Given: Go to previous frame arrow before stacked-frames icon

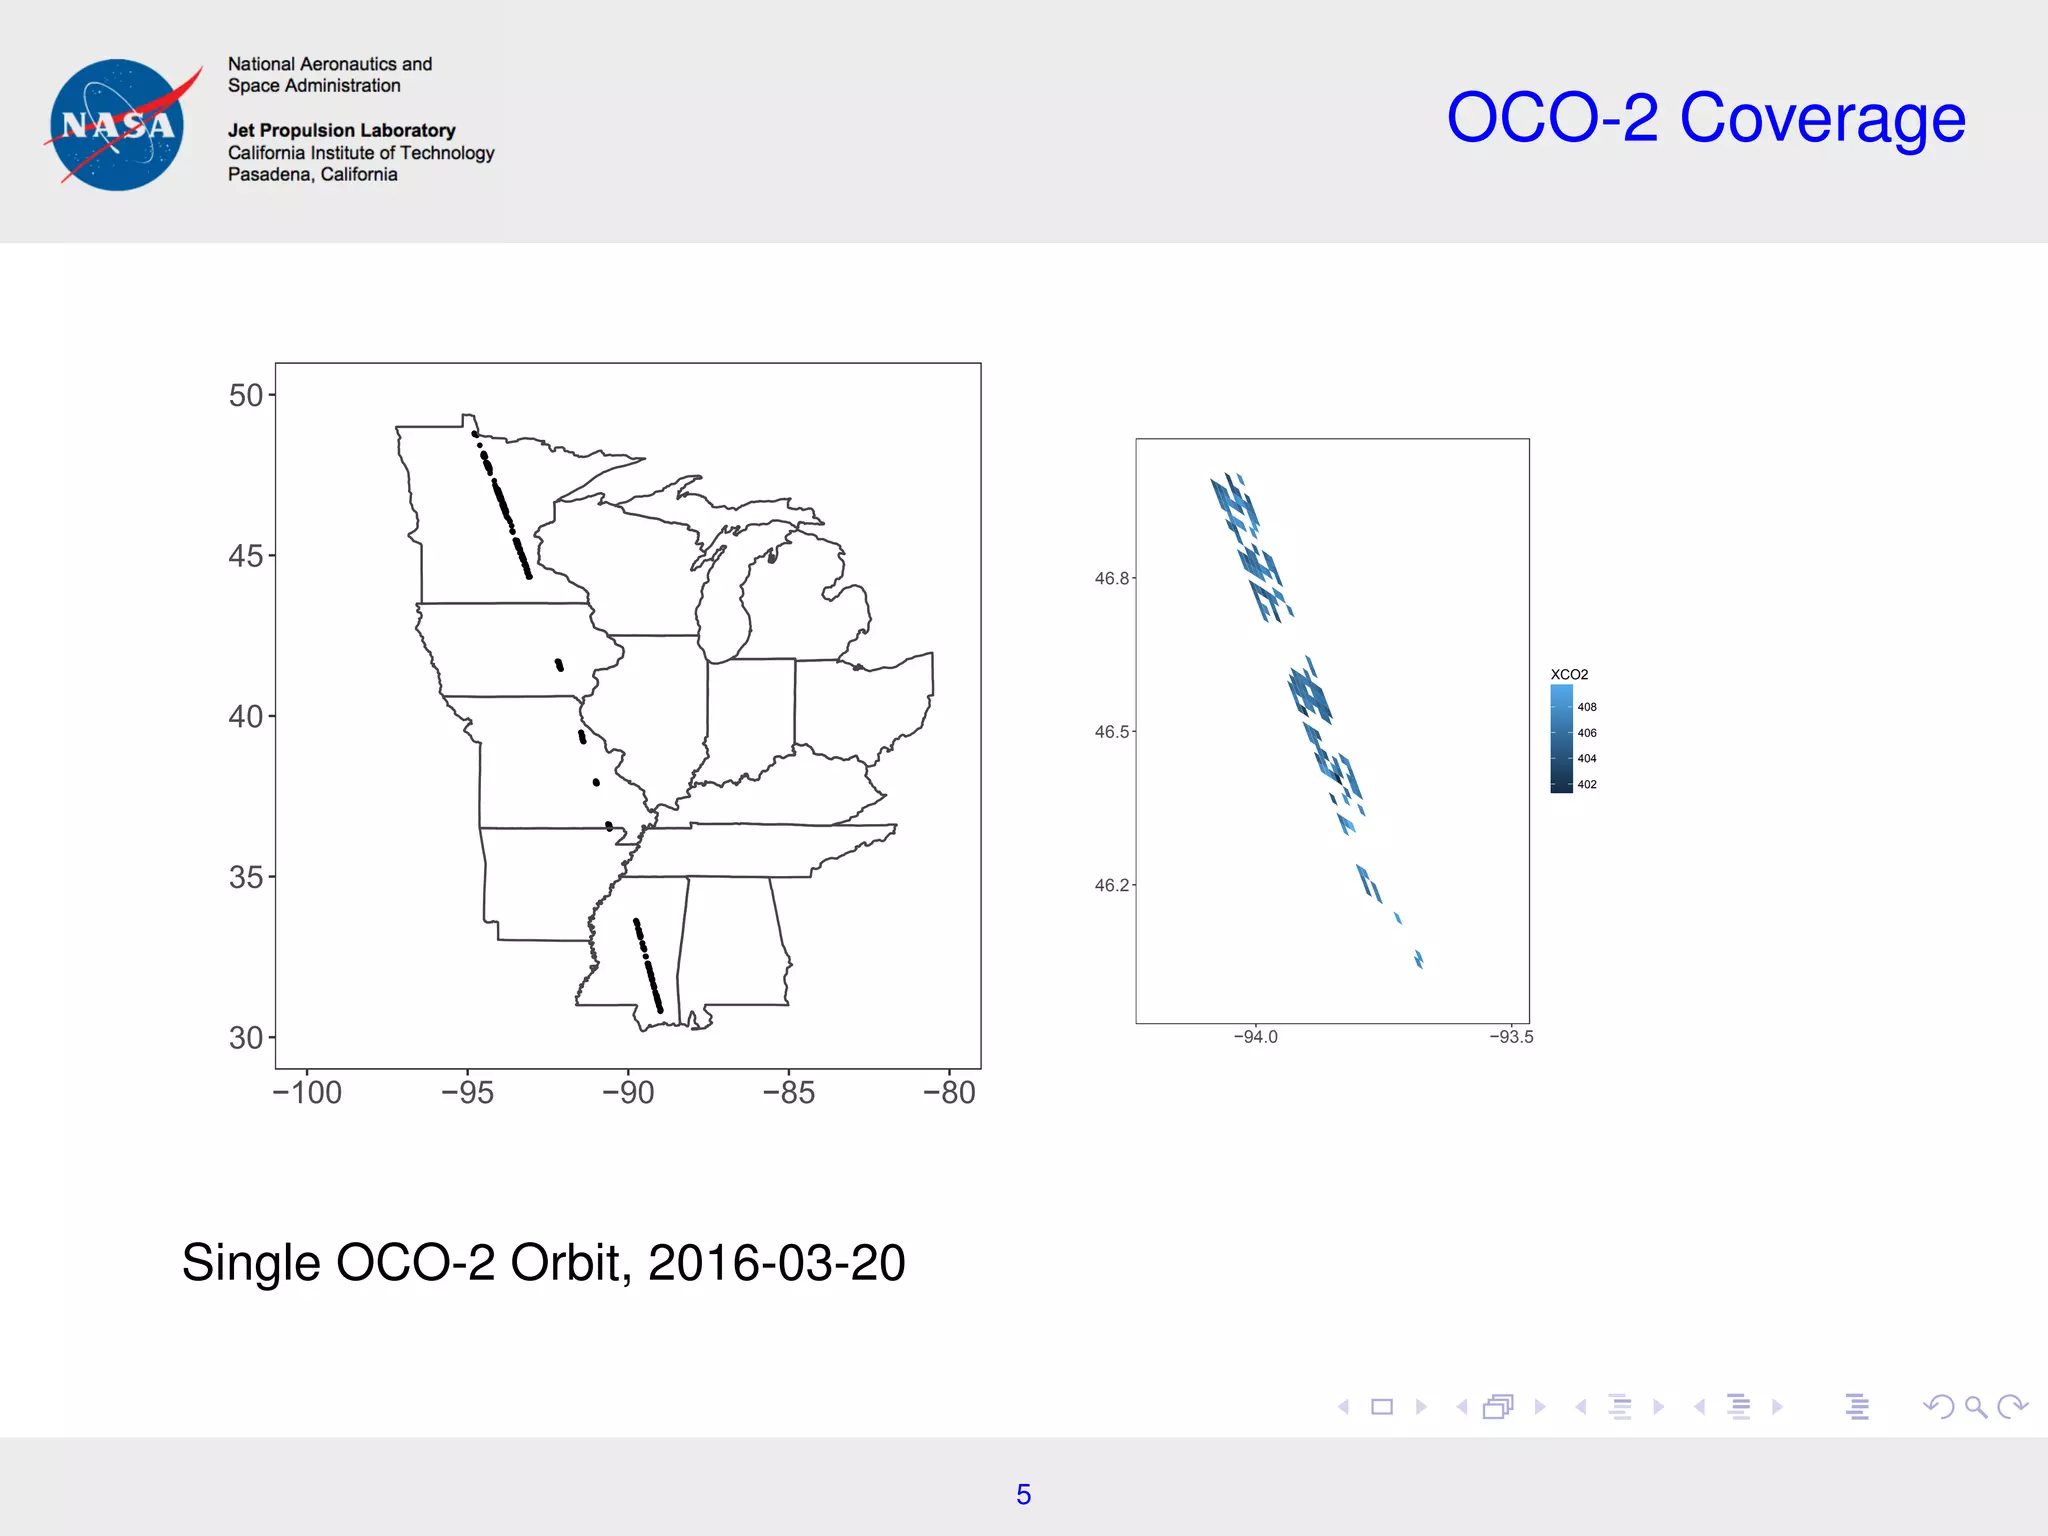Looking at the screenshot, I should click(1462, 1407).
